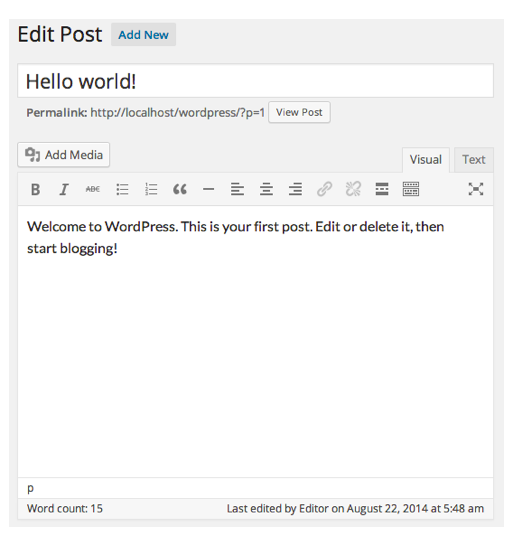Click the Add Media button
524x541 pixels.
[x=63, y=155]
